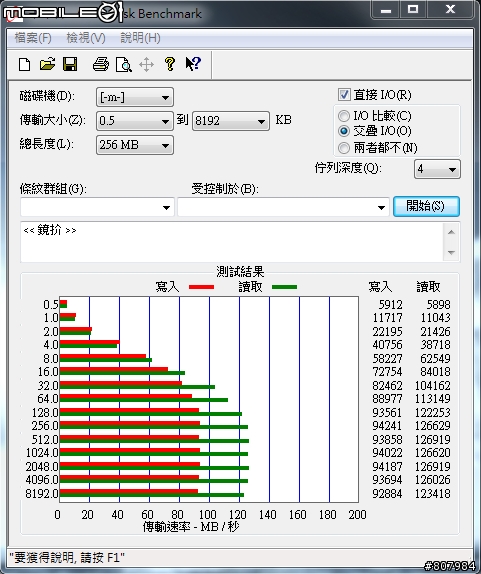481x574 pixels.
Task: Open a saved benchmark file icon
Action: 47,64
